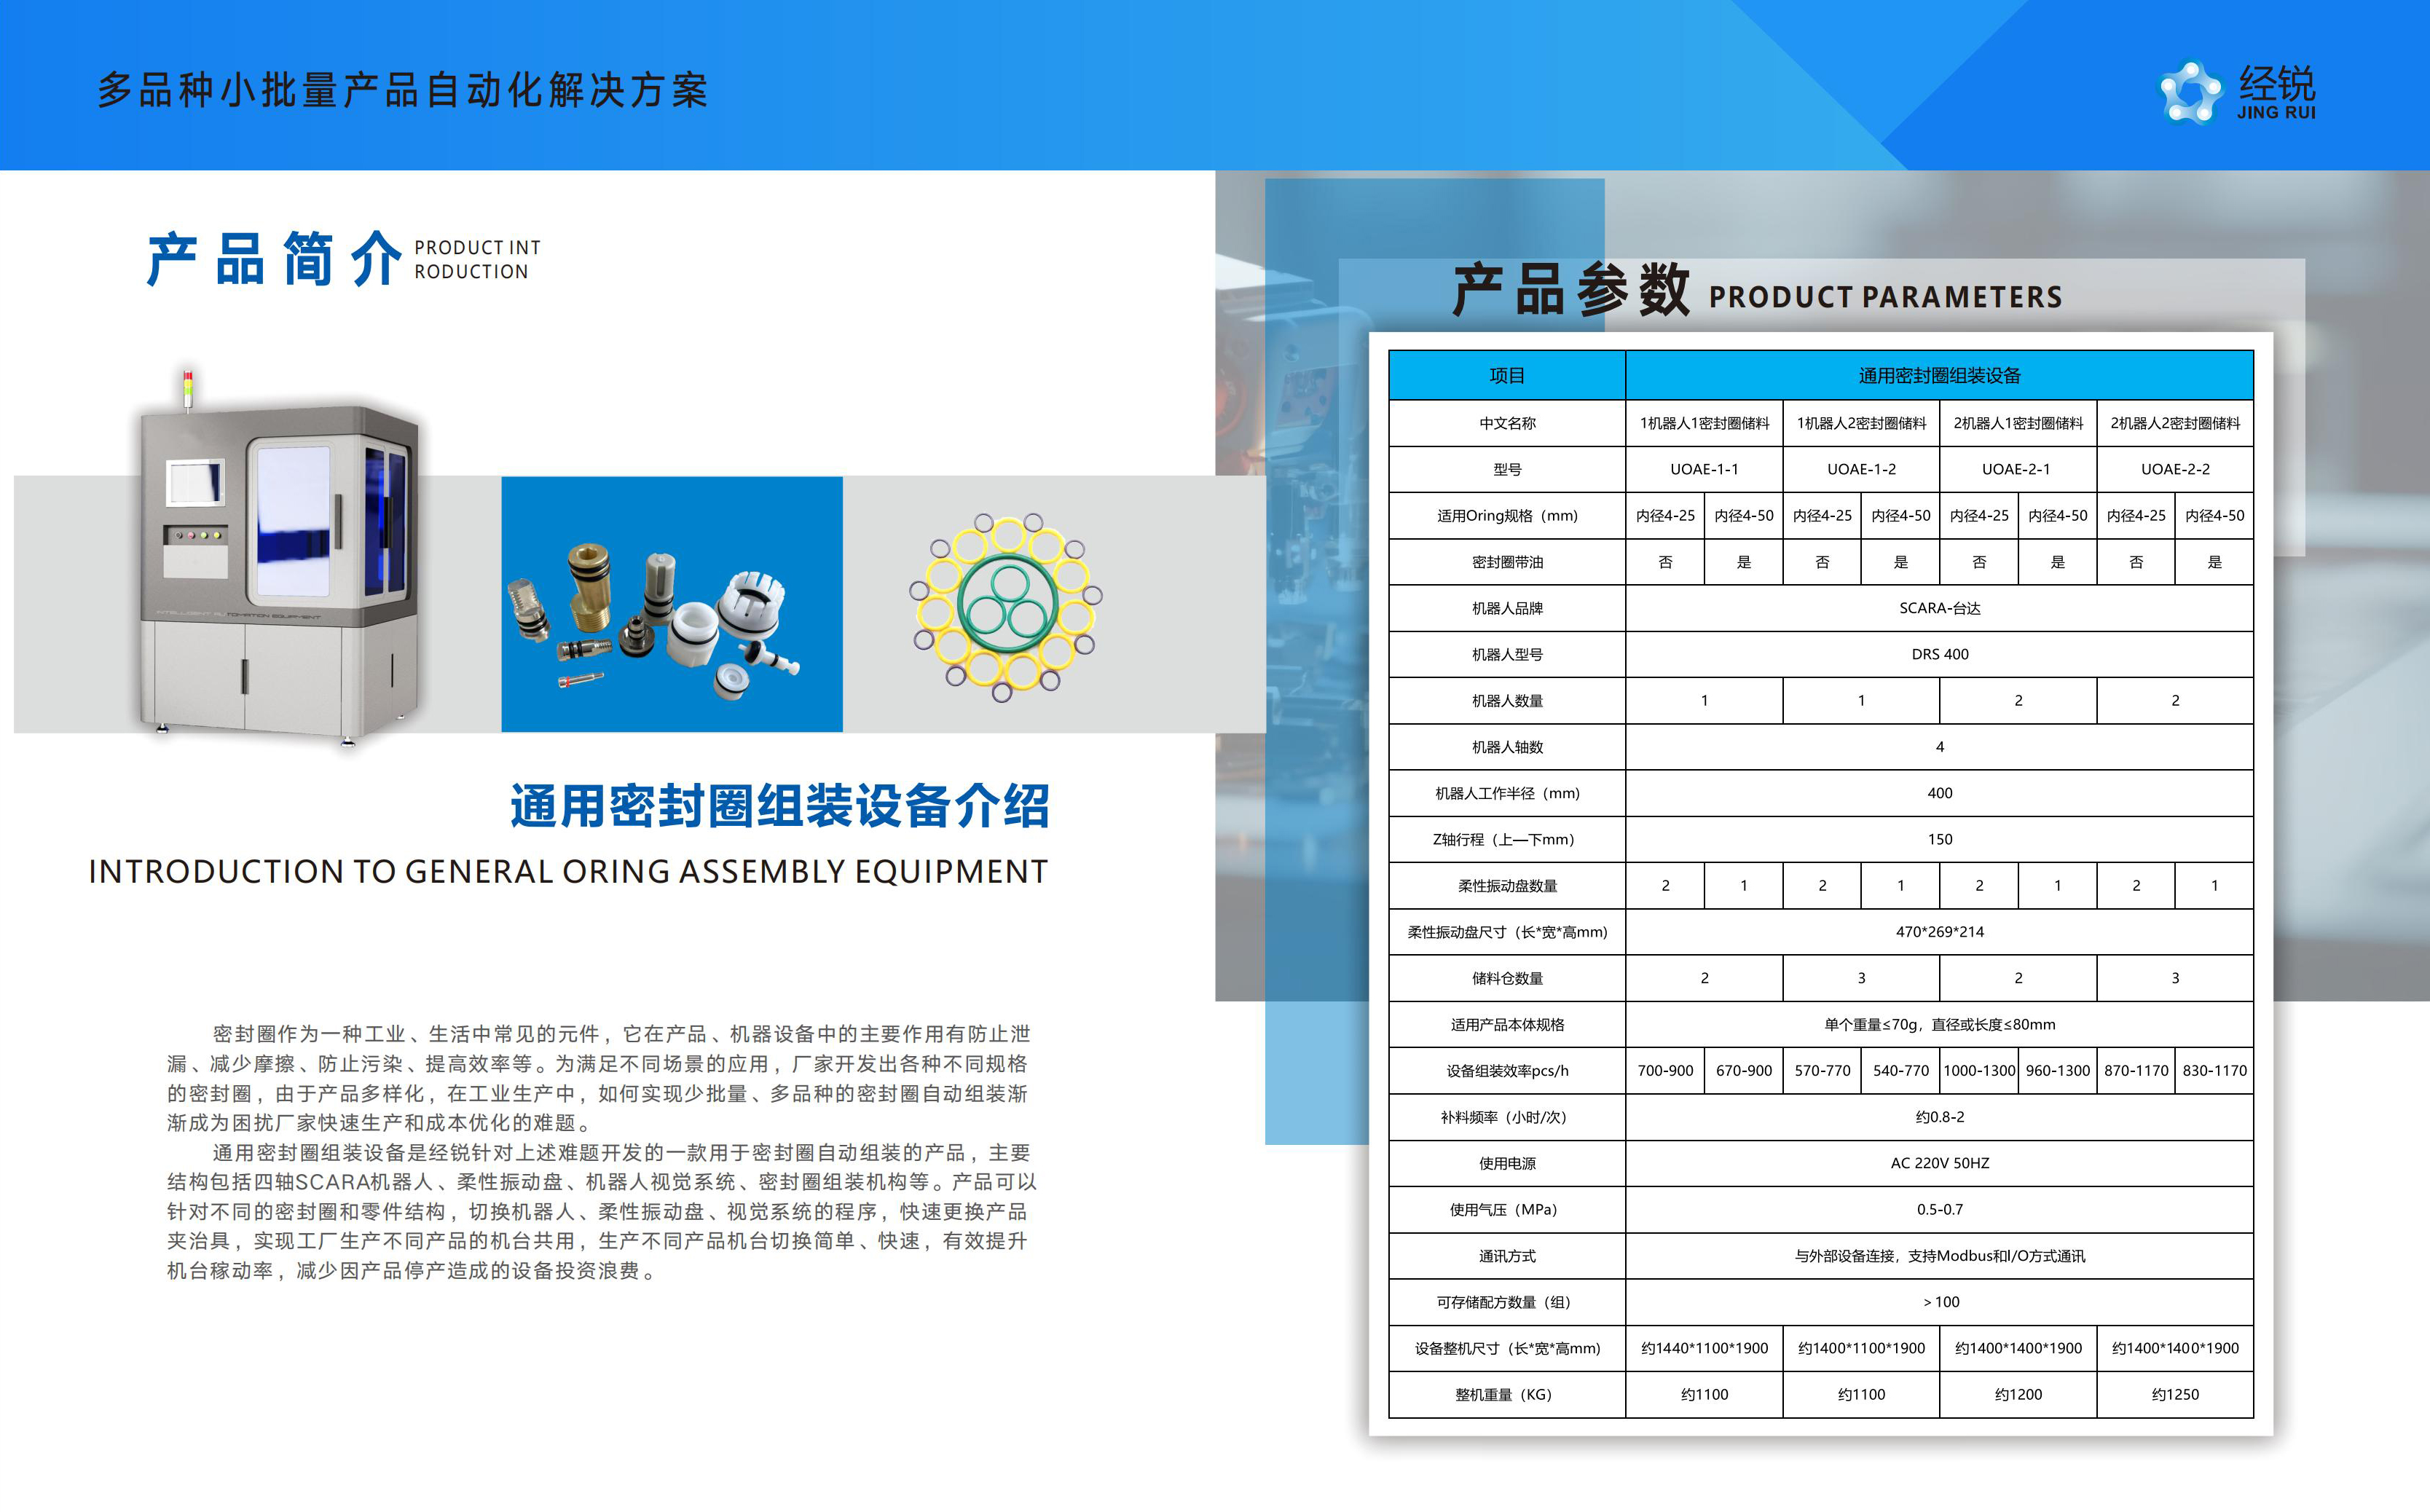Select the vibration plate size 470*269*214
This screenshot has height=1512, width=2430.
point(1939,932)
